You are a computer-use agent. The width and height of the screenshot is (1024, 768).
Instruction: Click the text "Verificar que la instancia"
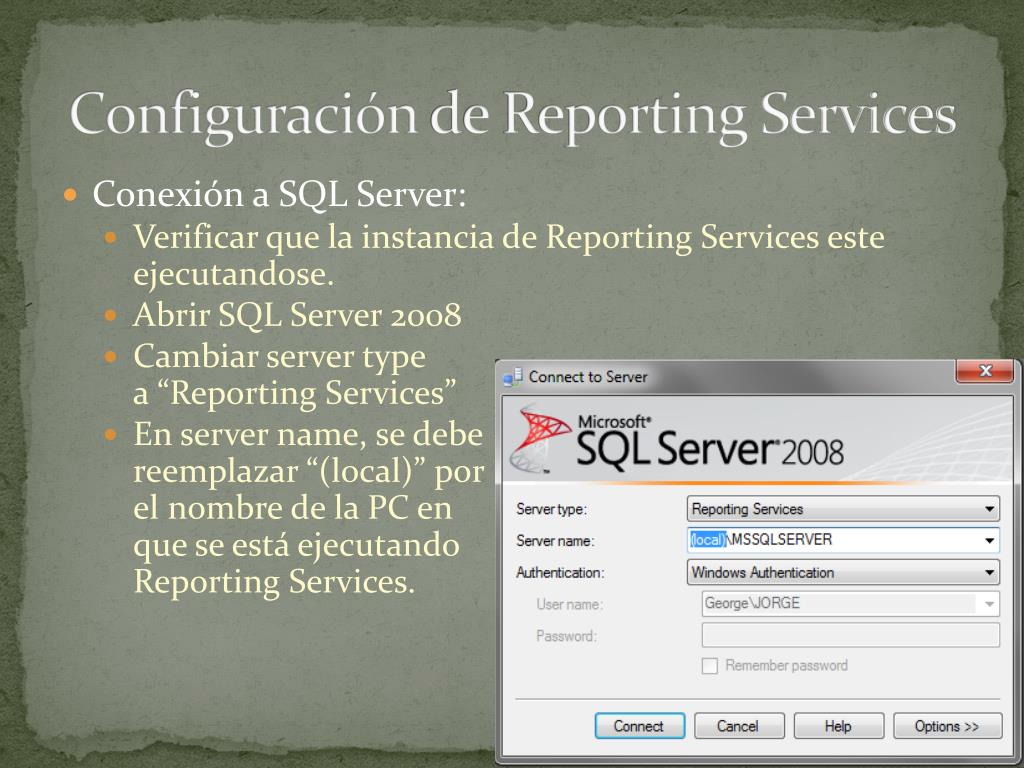[x=313, y=236]
